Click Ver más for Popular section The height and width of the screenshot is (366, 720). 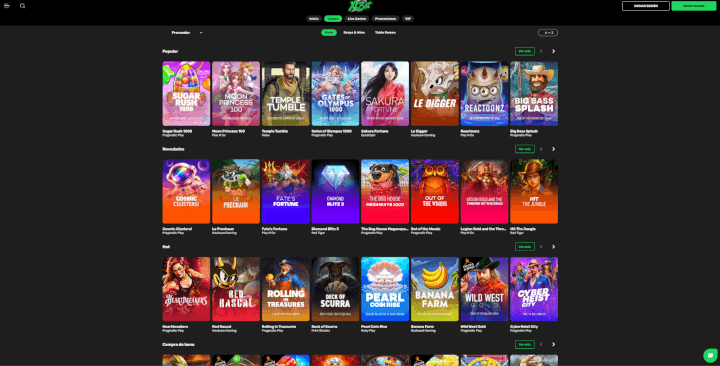[524, 51]
